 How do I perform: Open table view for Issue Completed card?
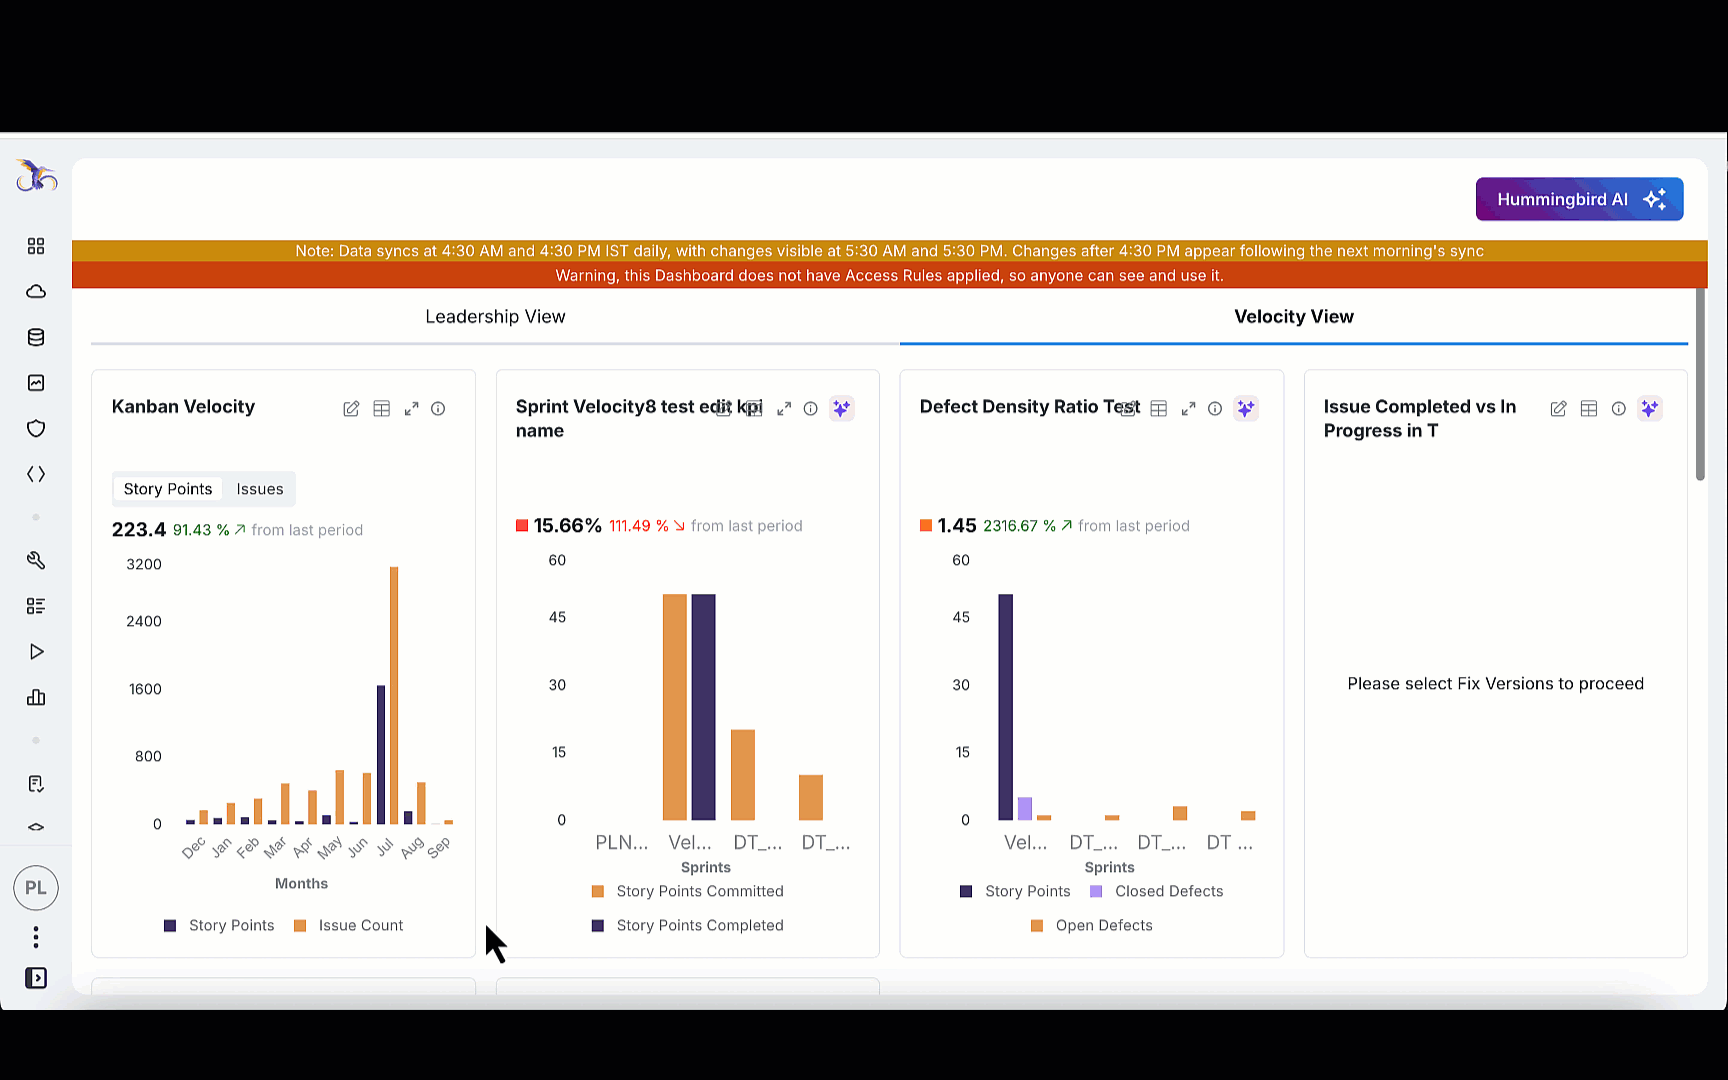1588,409
